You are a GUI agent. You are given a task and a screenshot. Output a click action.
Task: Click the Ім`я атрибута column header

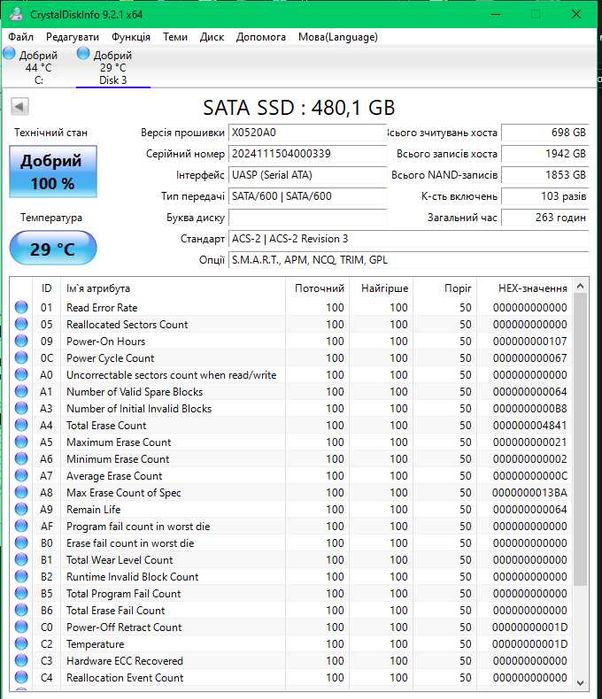click(173, 288)
